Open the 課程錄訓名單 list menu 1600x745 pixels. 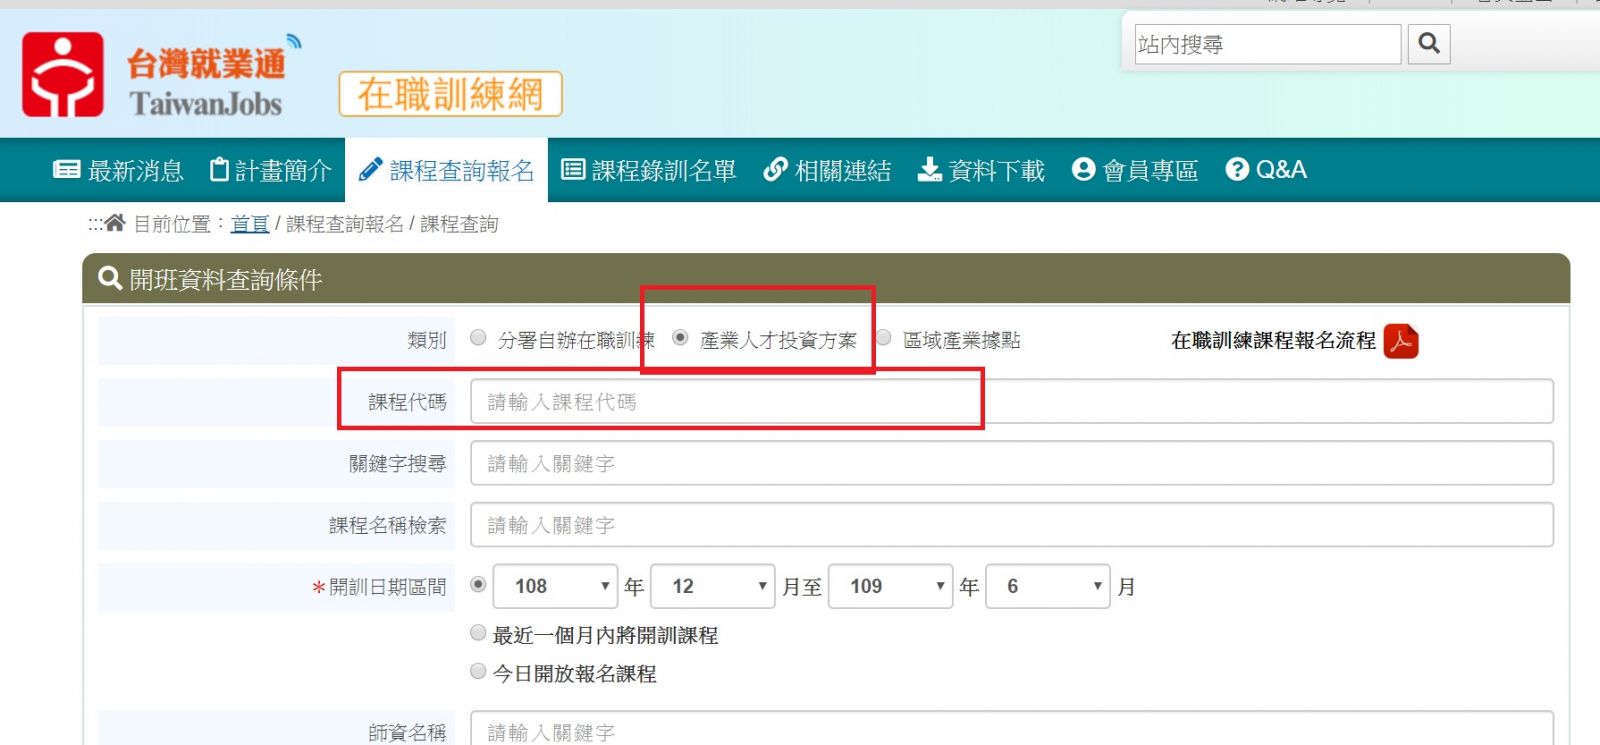coord(648,171)
